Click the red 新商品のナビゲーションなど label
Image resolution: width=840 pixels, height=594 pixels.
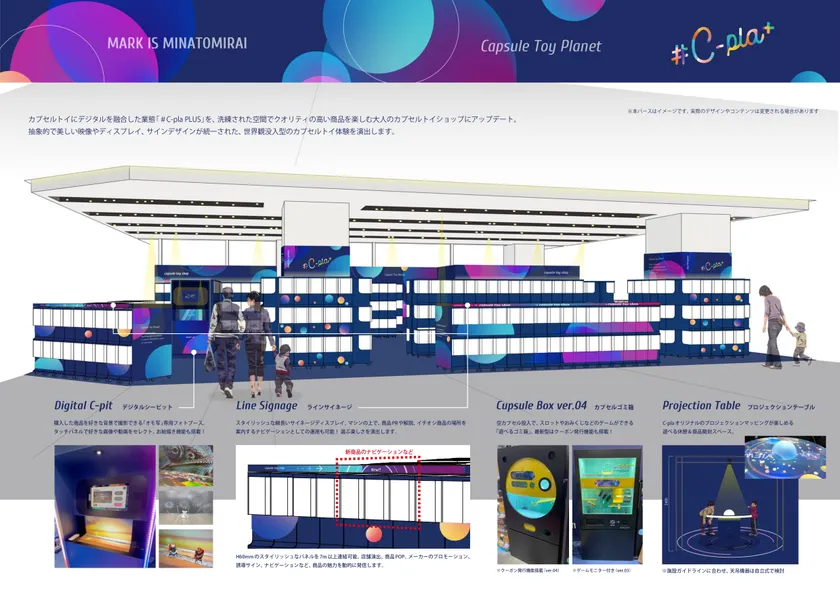point(379,452)
